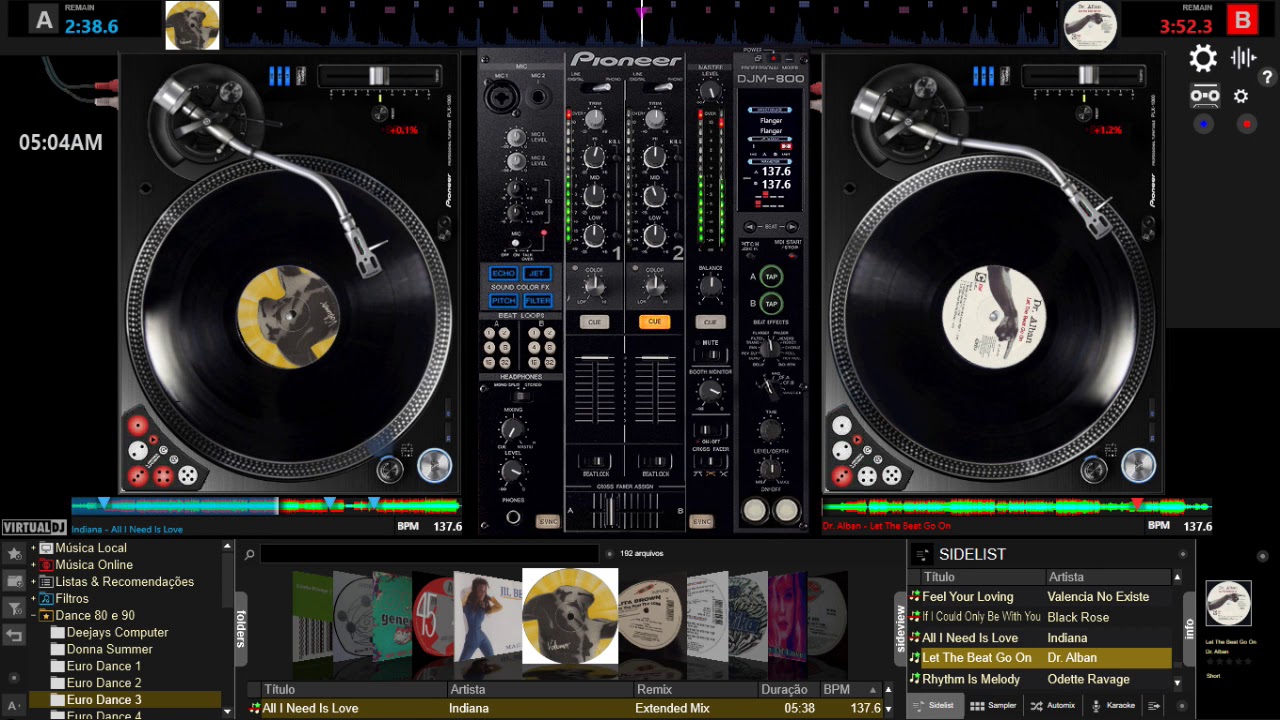The height and width of the screenshot is (720, 1280).
Task: Expand the Música Local tree node
Action: tap(33, 548)
